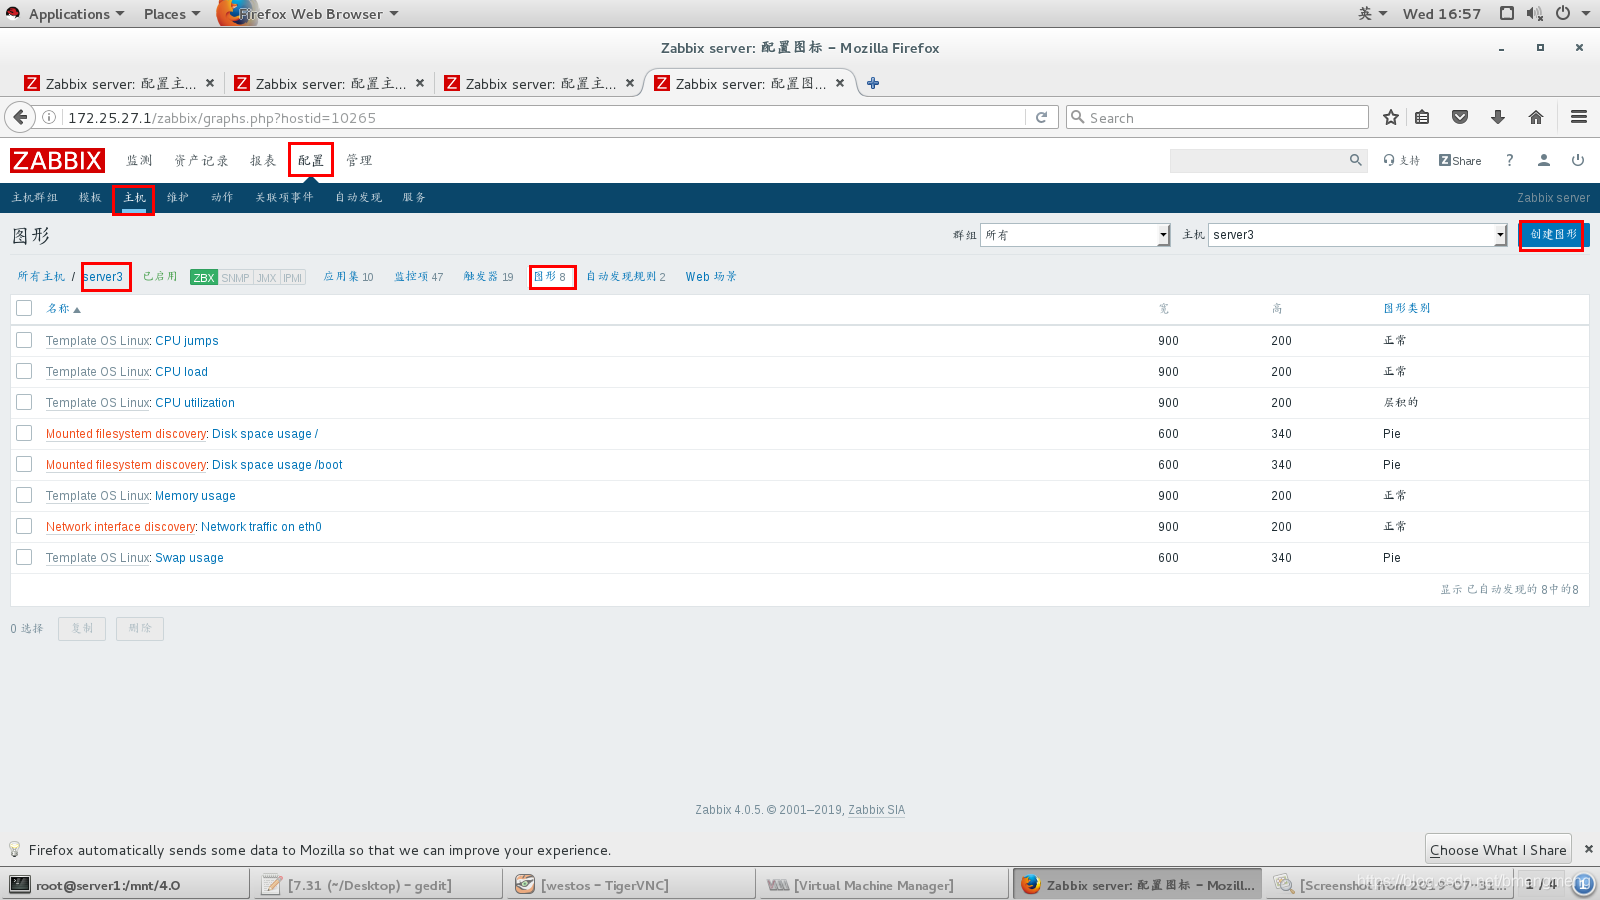Open the input language selector
Image resolution: width=1600 pixels, height=900 pixels.
(1372, 13)
